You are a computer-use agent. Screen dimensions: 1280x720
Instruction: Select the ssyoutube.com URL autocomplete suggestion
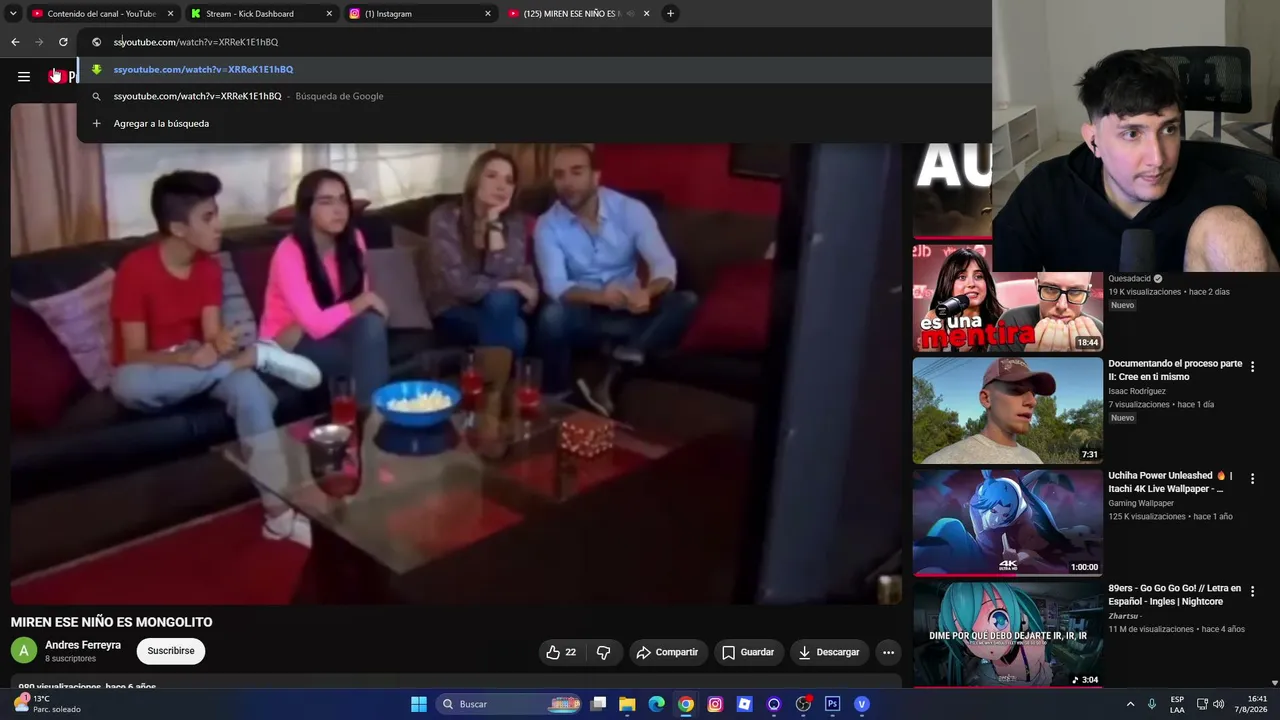[x=535, y=69]
